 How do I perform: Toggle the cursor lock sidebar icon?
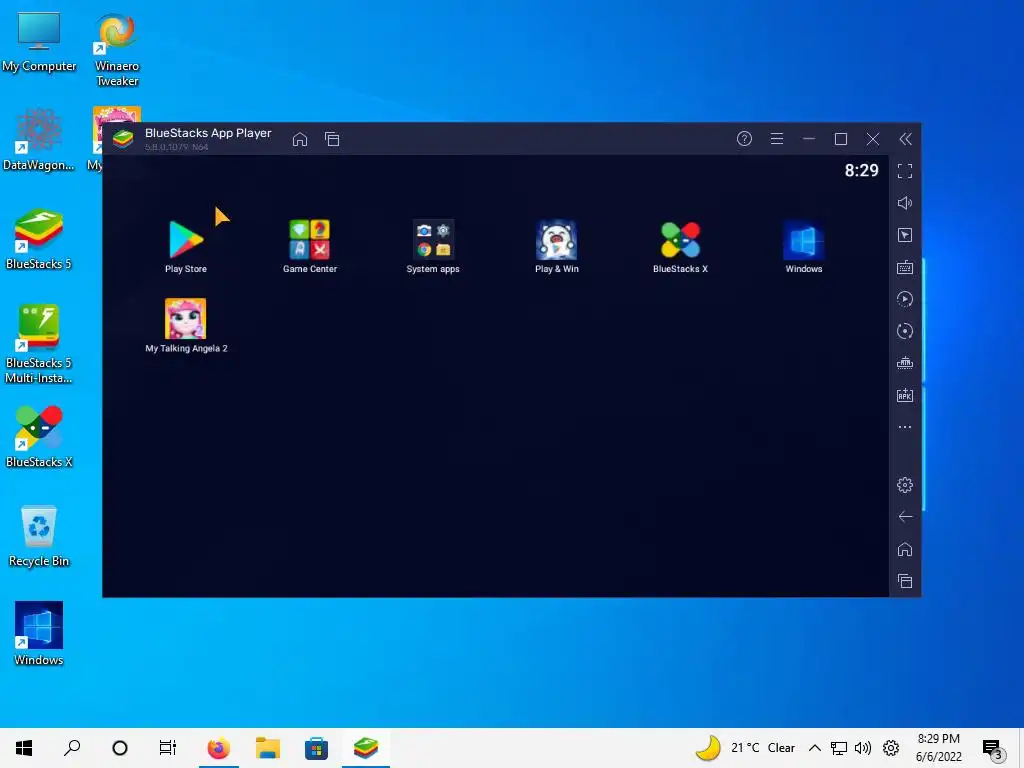pyautogui.click(x=904, y=235)
